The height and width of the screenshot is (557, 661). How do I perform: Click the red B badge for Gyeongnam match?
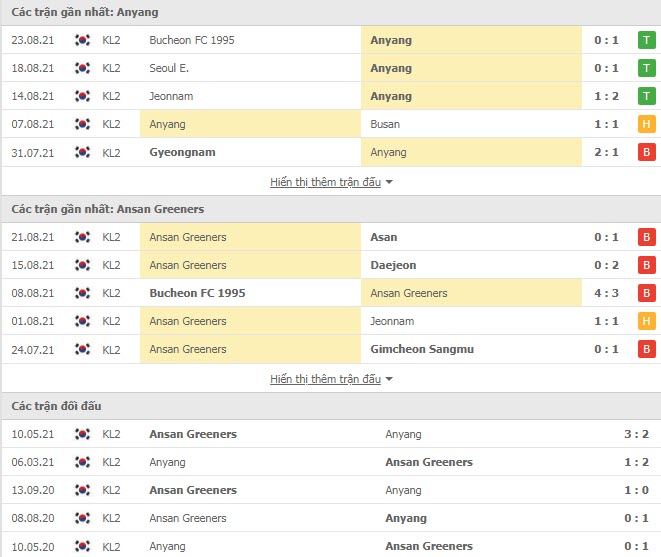(646, 152)
